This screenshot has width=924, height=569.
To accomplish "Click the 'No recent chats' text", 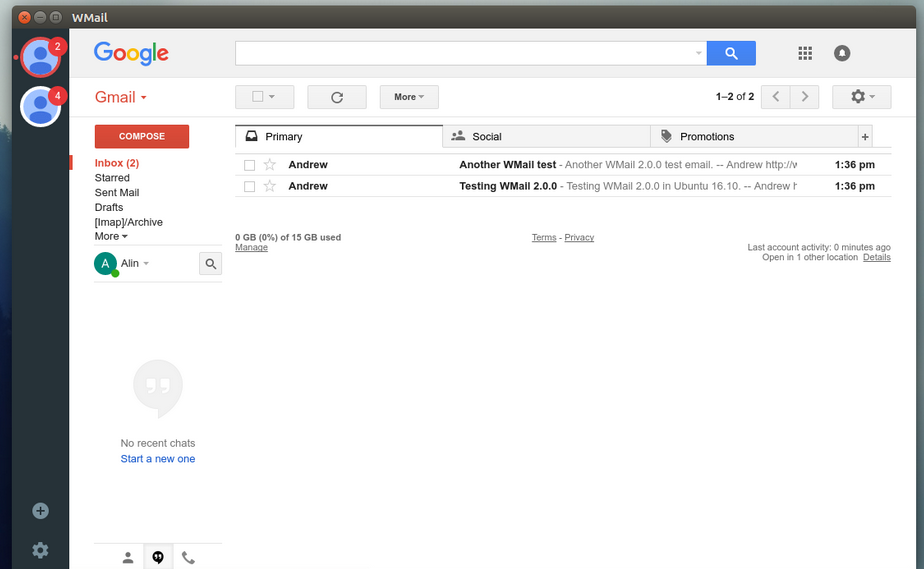I will coord(158,443).
